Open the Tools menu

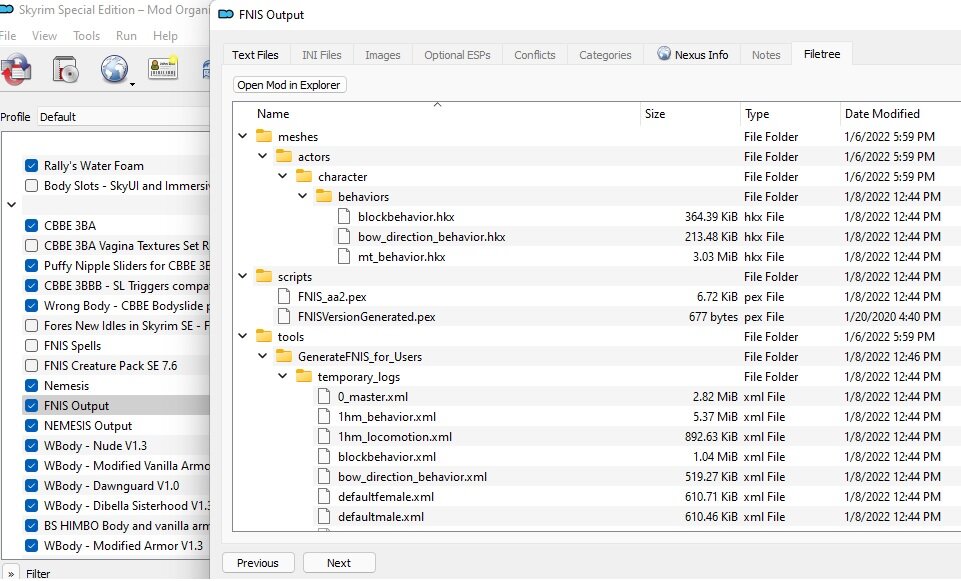(x=86, y=36)
